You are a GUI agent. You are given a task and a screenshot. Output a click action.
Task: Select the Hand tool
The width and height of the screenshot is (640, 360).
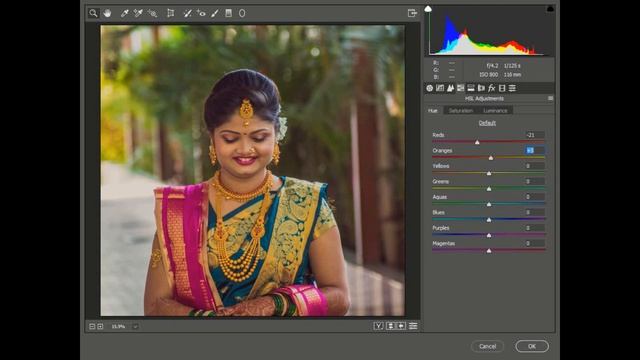(107, 13)
